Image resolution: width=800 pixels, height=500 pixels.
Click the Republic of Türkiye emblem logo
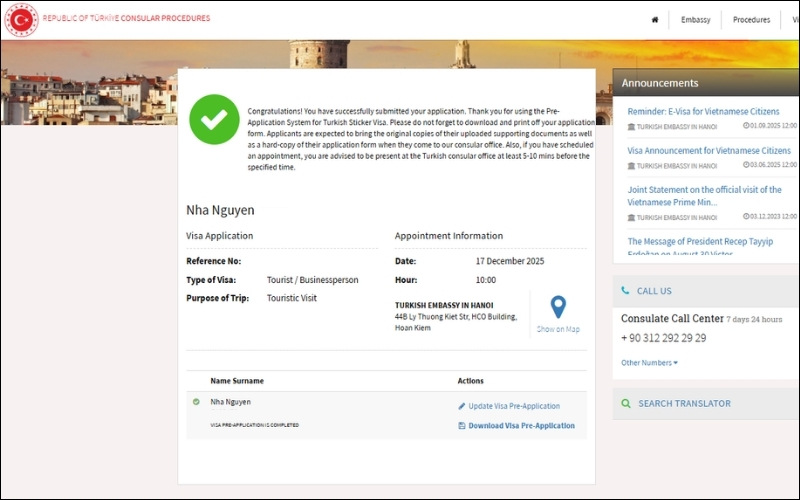21,20
